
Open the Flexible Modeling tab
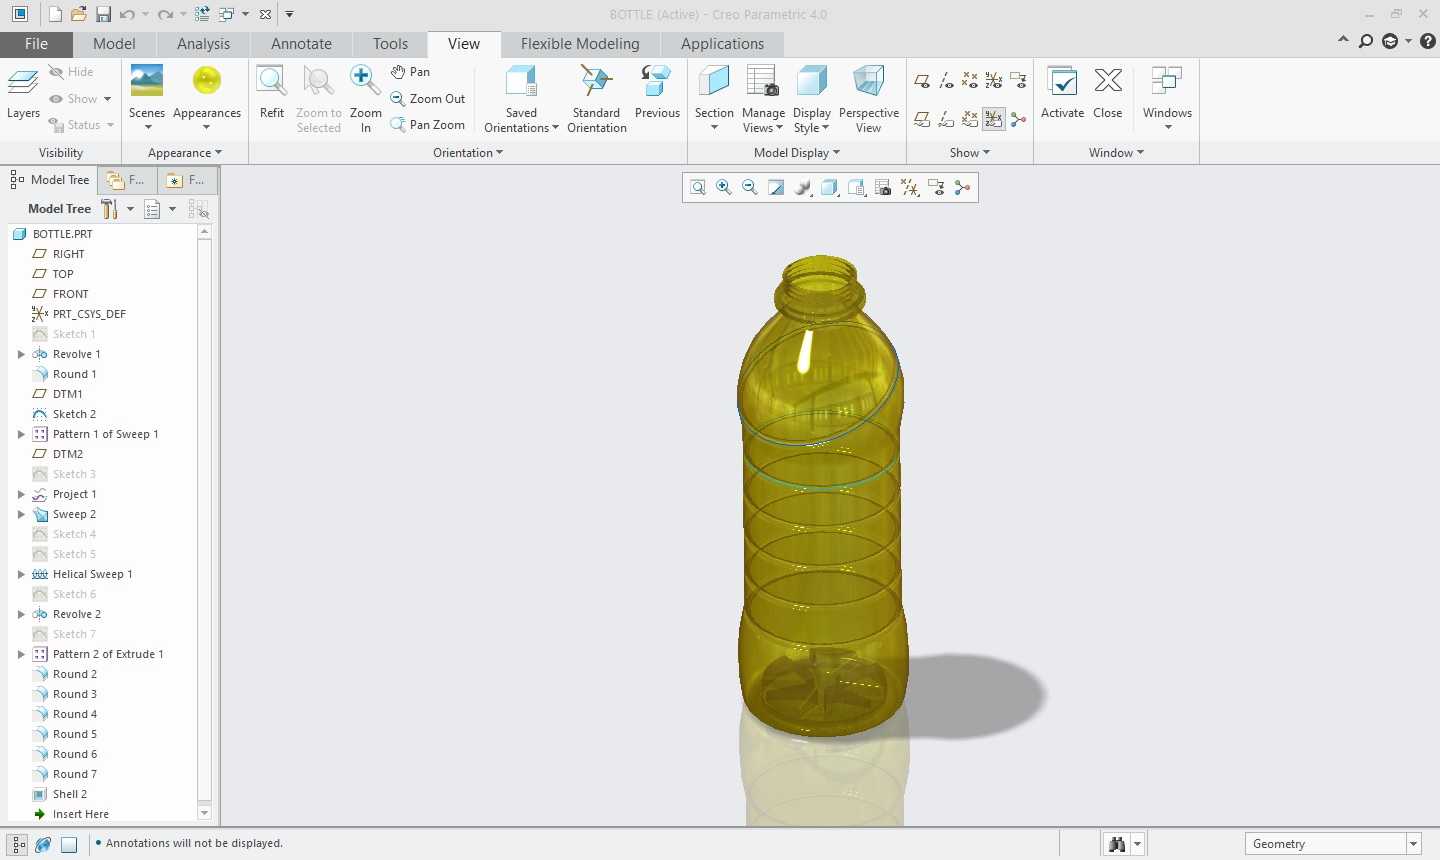(x=580, y=44)
